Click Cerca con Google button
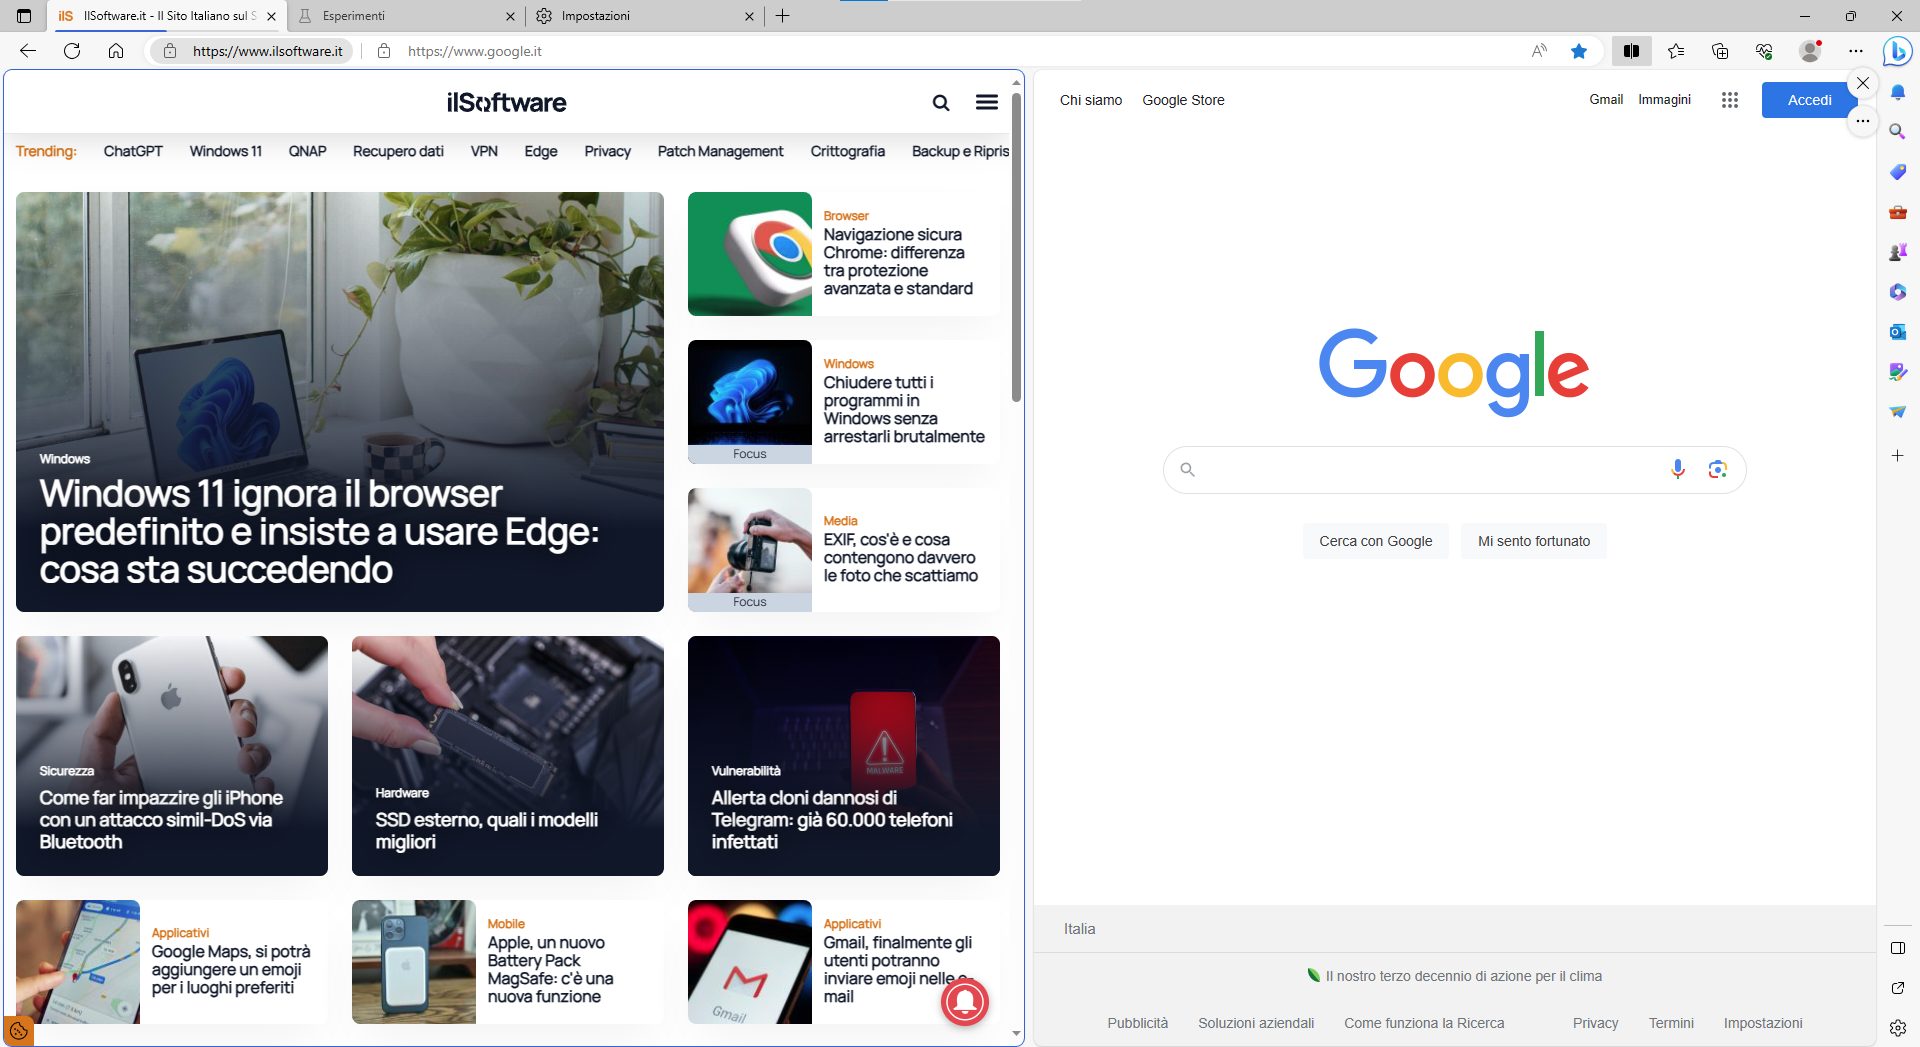This screenshot has height=1047, width=1920. (1375, 541)
